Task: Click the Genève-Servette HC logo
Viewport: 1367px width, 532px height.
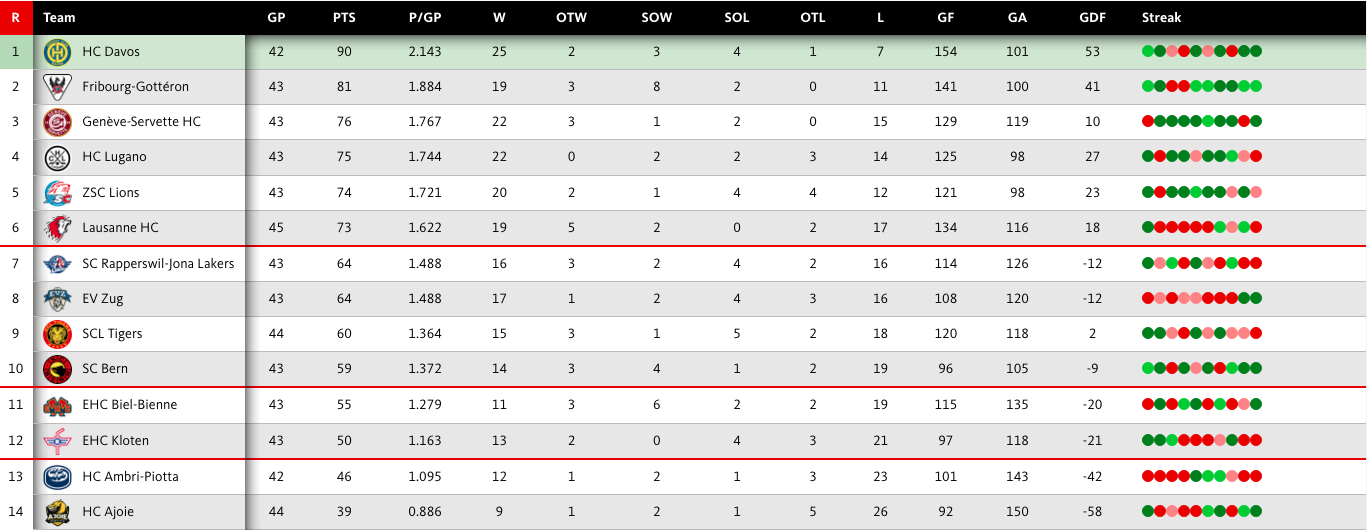Action: click(x=57, y=122)
